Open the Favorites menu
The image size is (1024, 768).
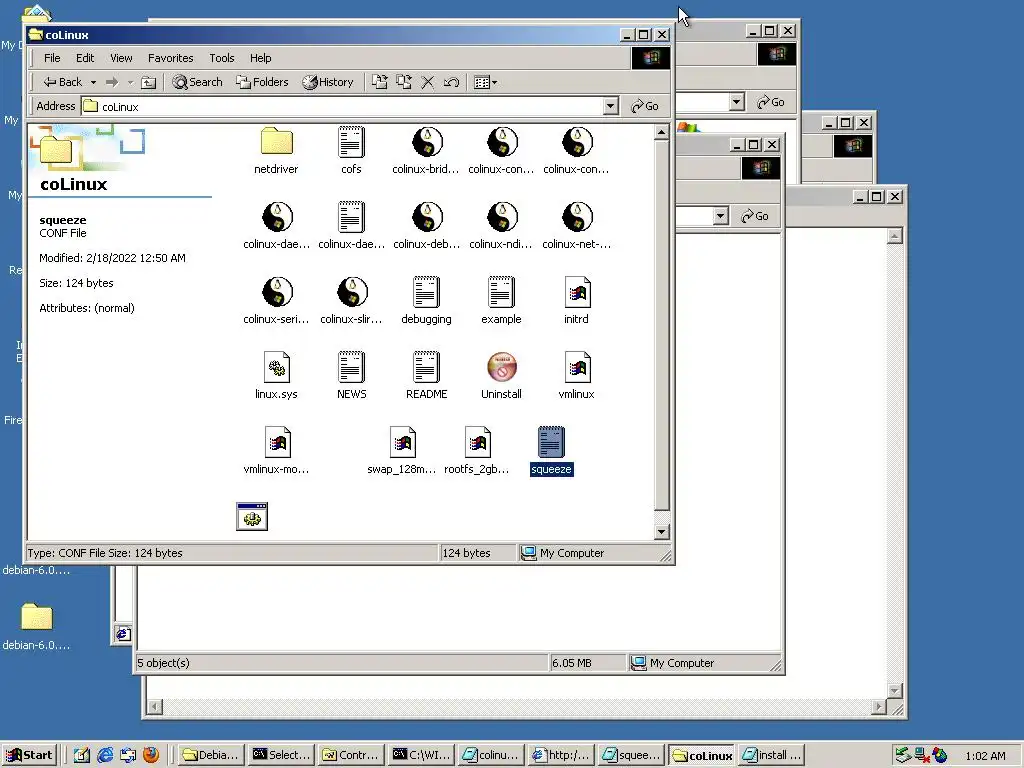[170, 58]
